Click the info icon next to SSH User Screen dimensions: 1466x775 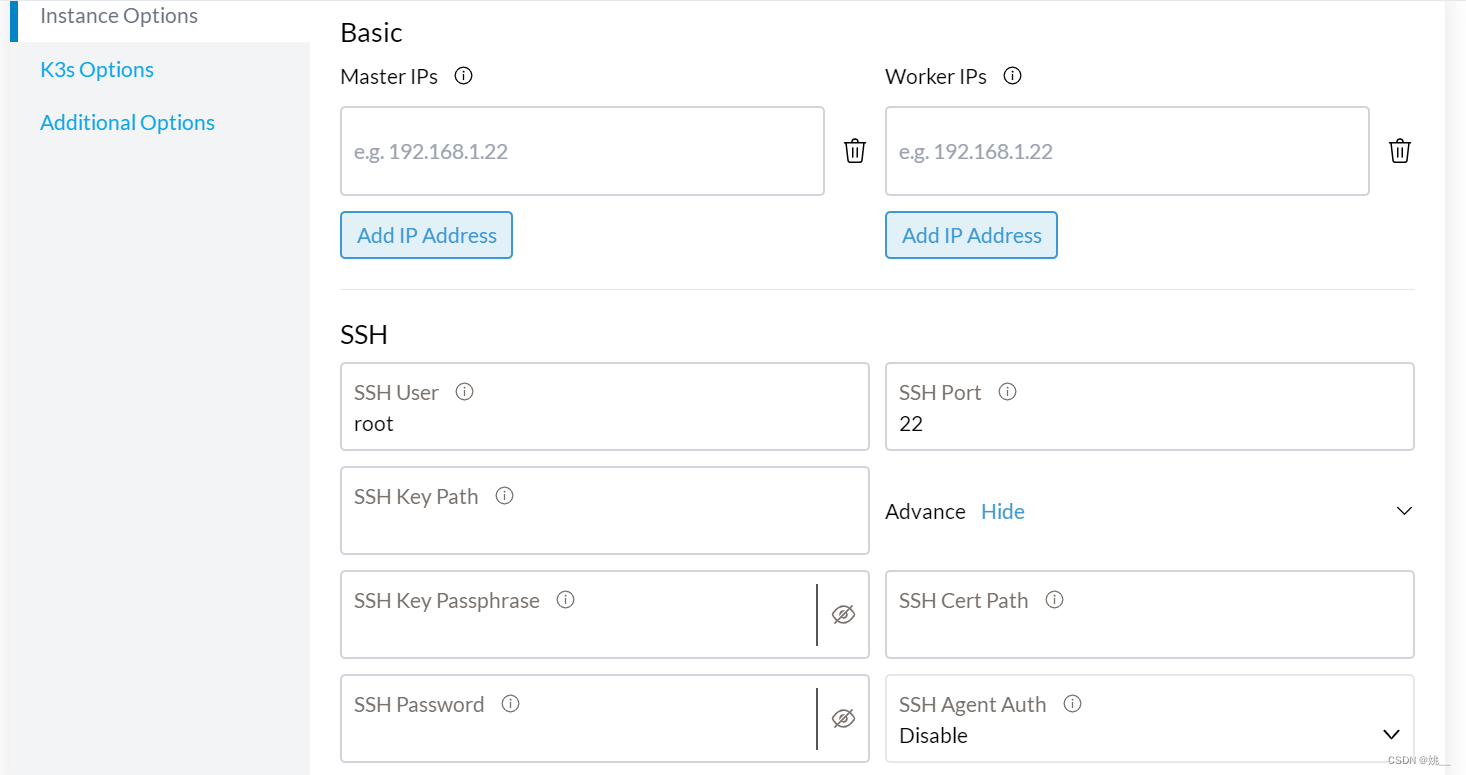(464, 392)
